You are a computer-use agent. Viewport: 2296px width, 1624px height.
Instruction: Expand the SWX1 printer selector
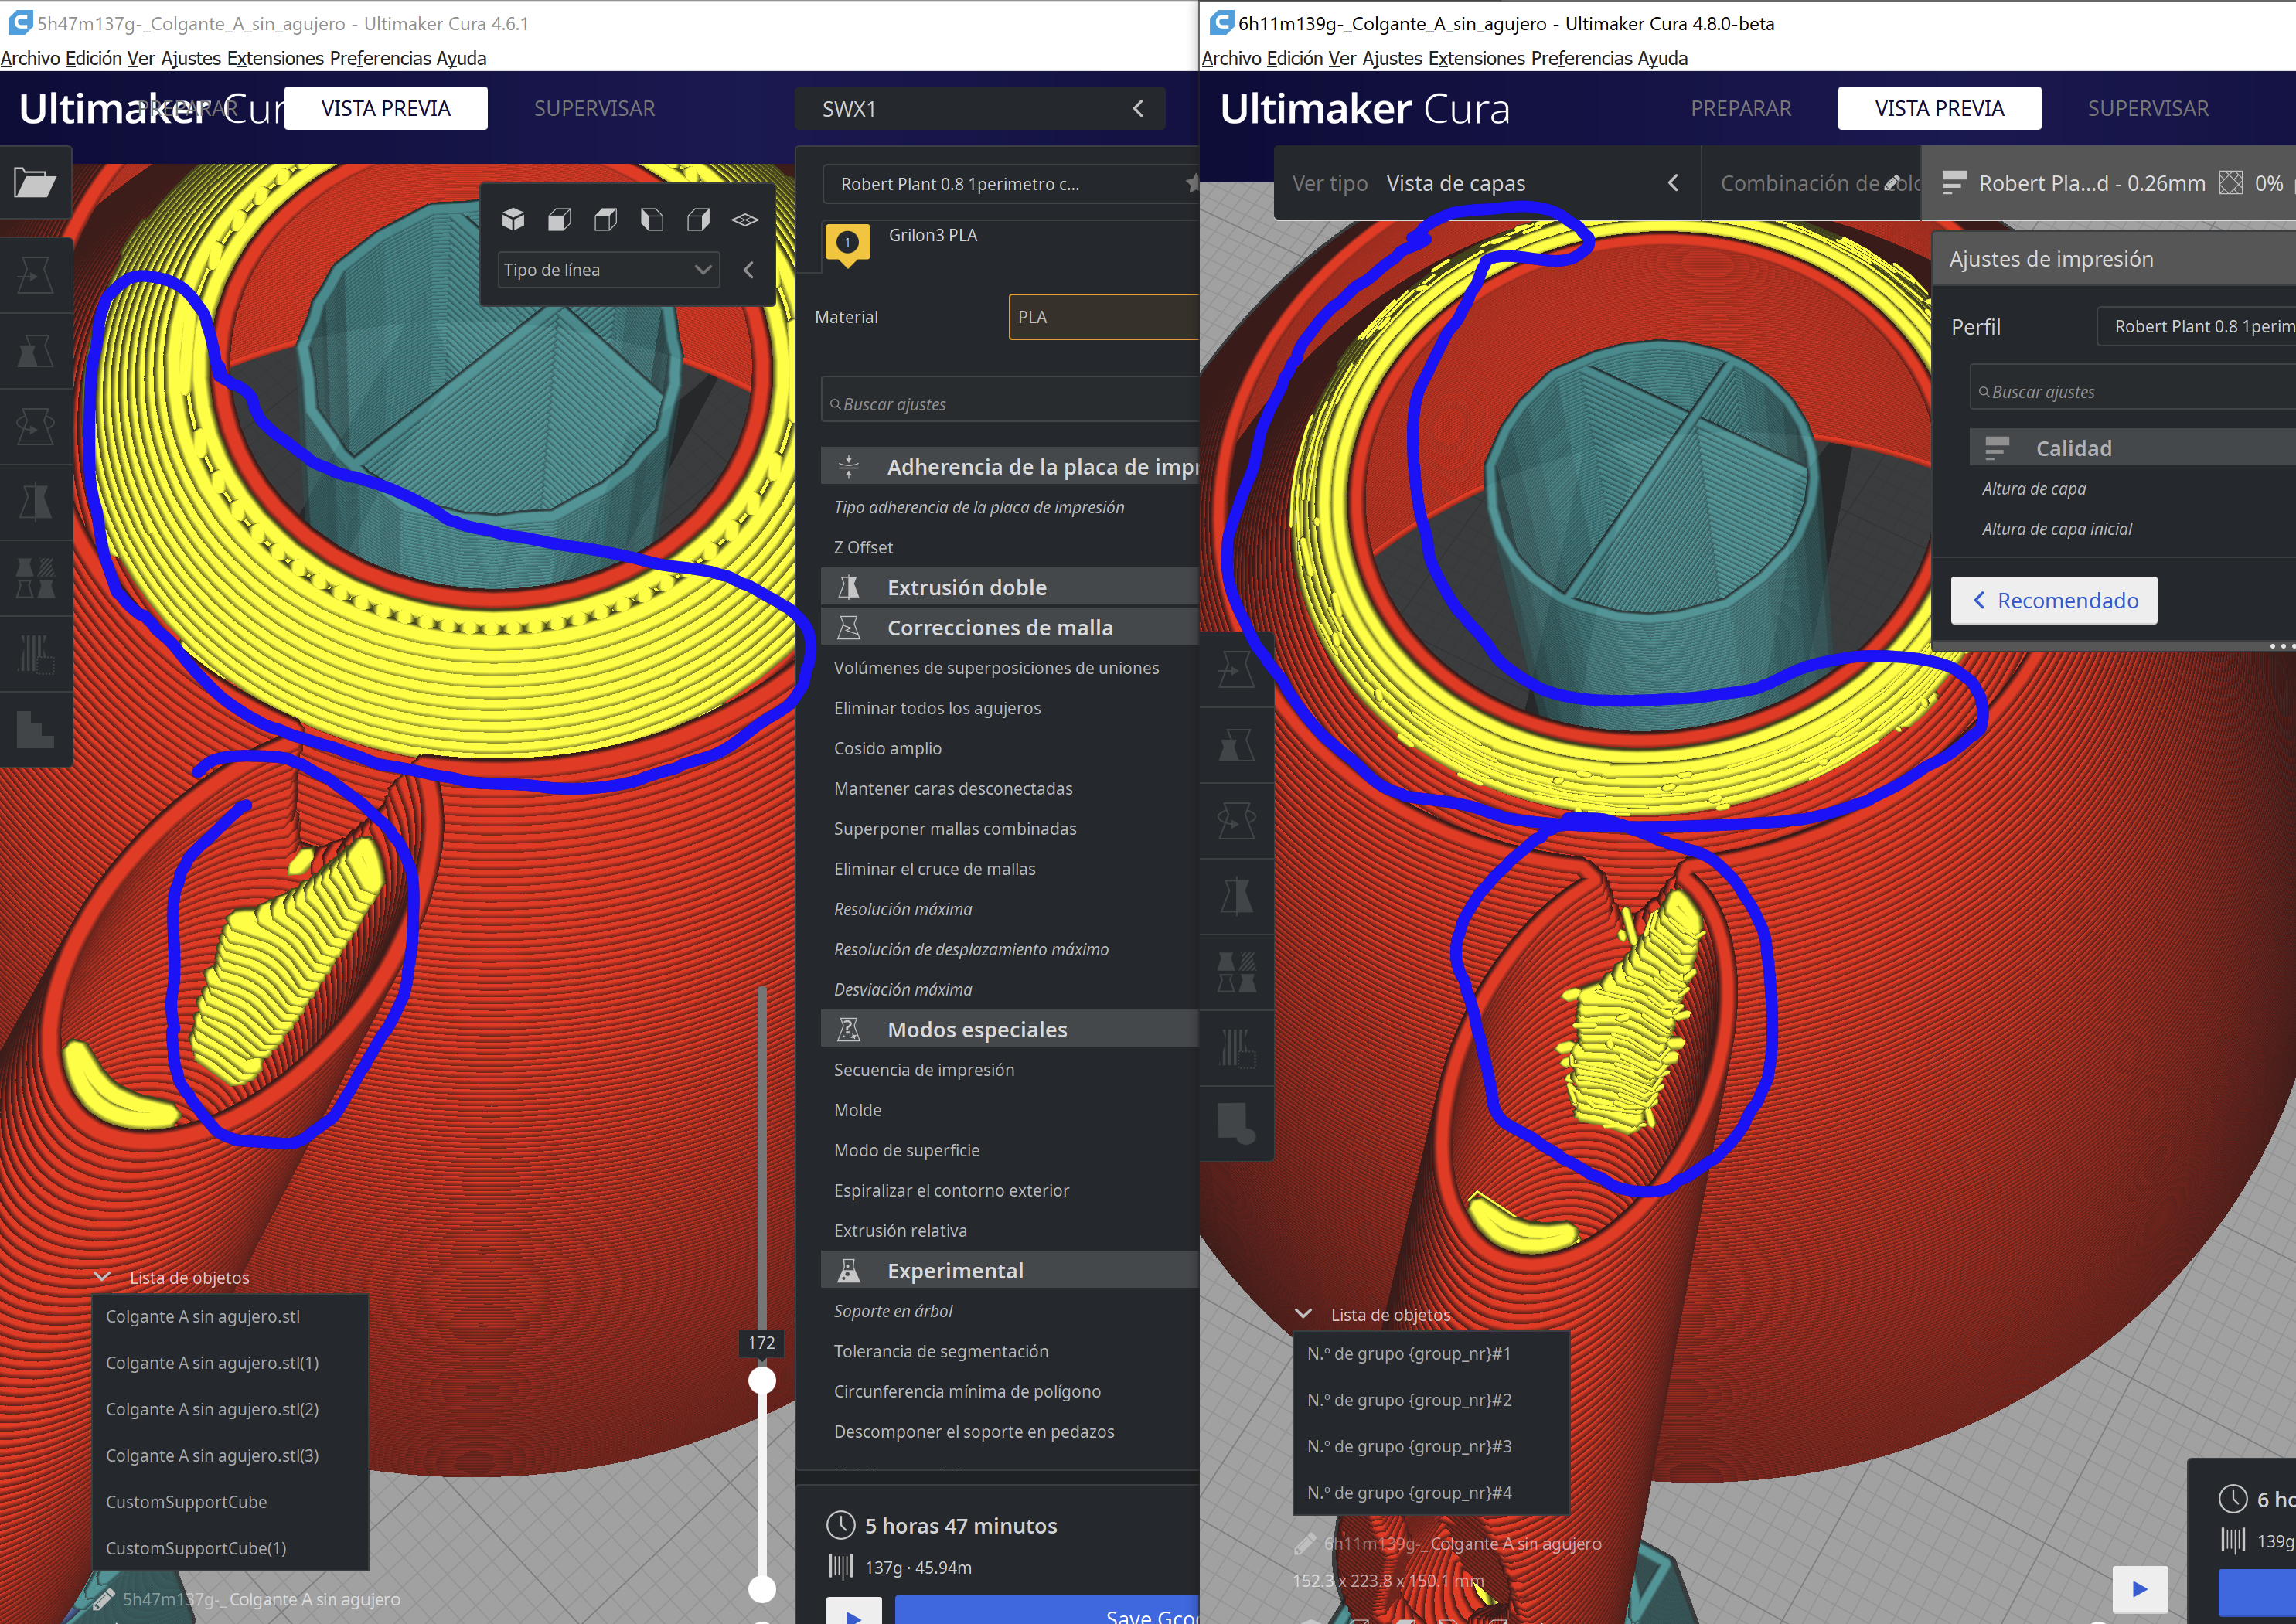click(x=979, y=109)
